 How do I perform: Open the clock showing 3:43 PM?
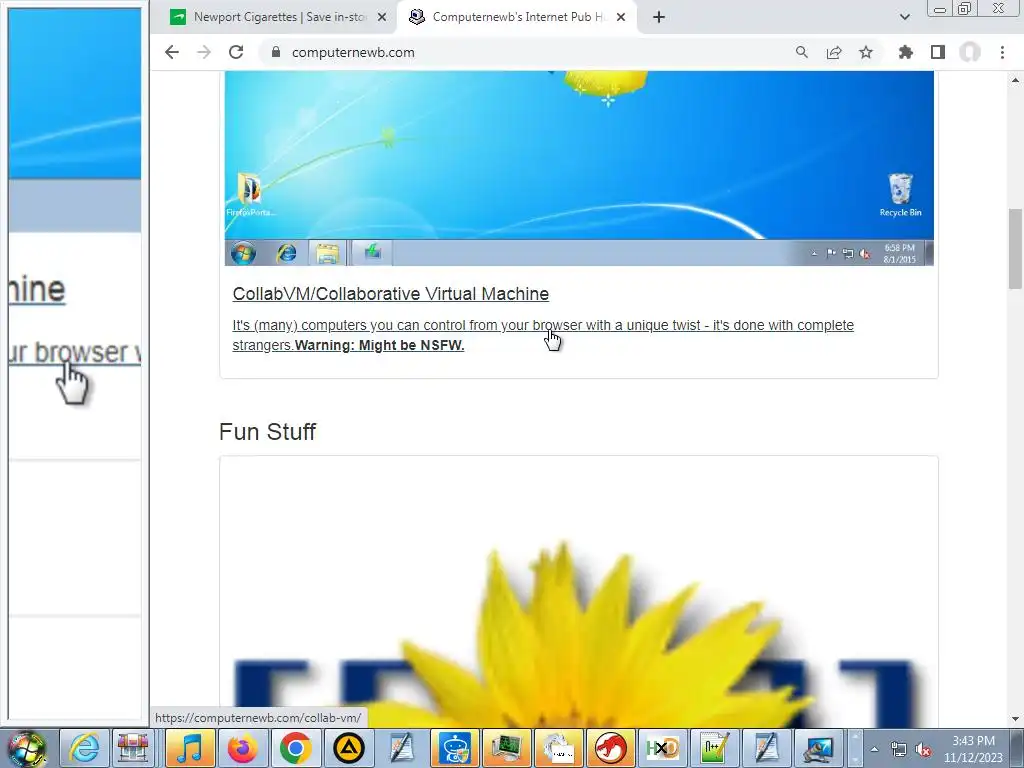click(x=973, y=749)
